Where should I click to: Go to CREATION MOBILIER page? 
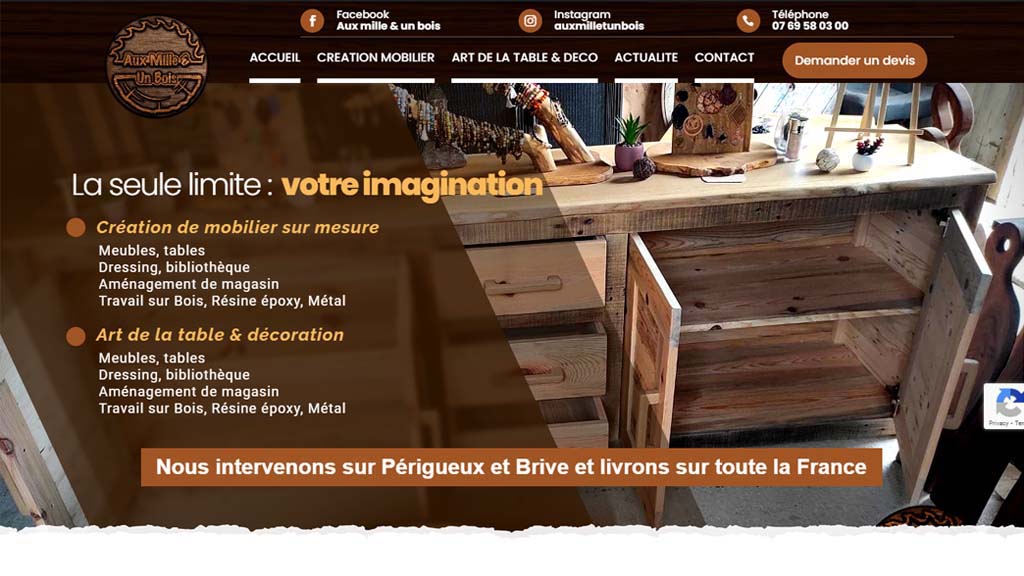pyautogui.click(x=376, y=58)
